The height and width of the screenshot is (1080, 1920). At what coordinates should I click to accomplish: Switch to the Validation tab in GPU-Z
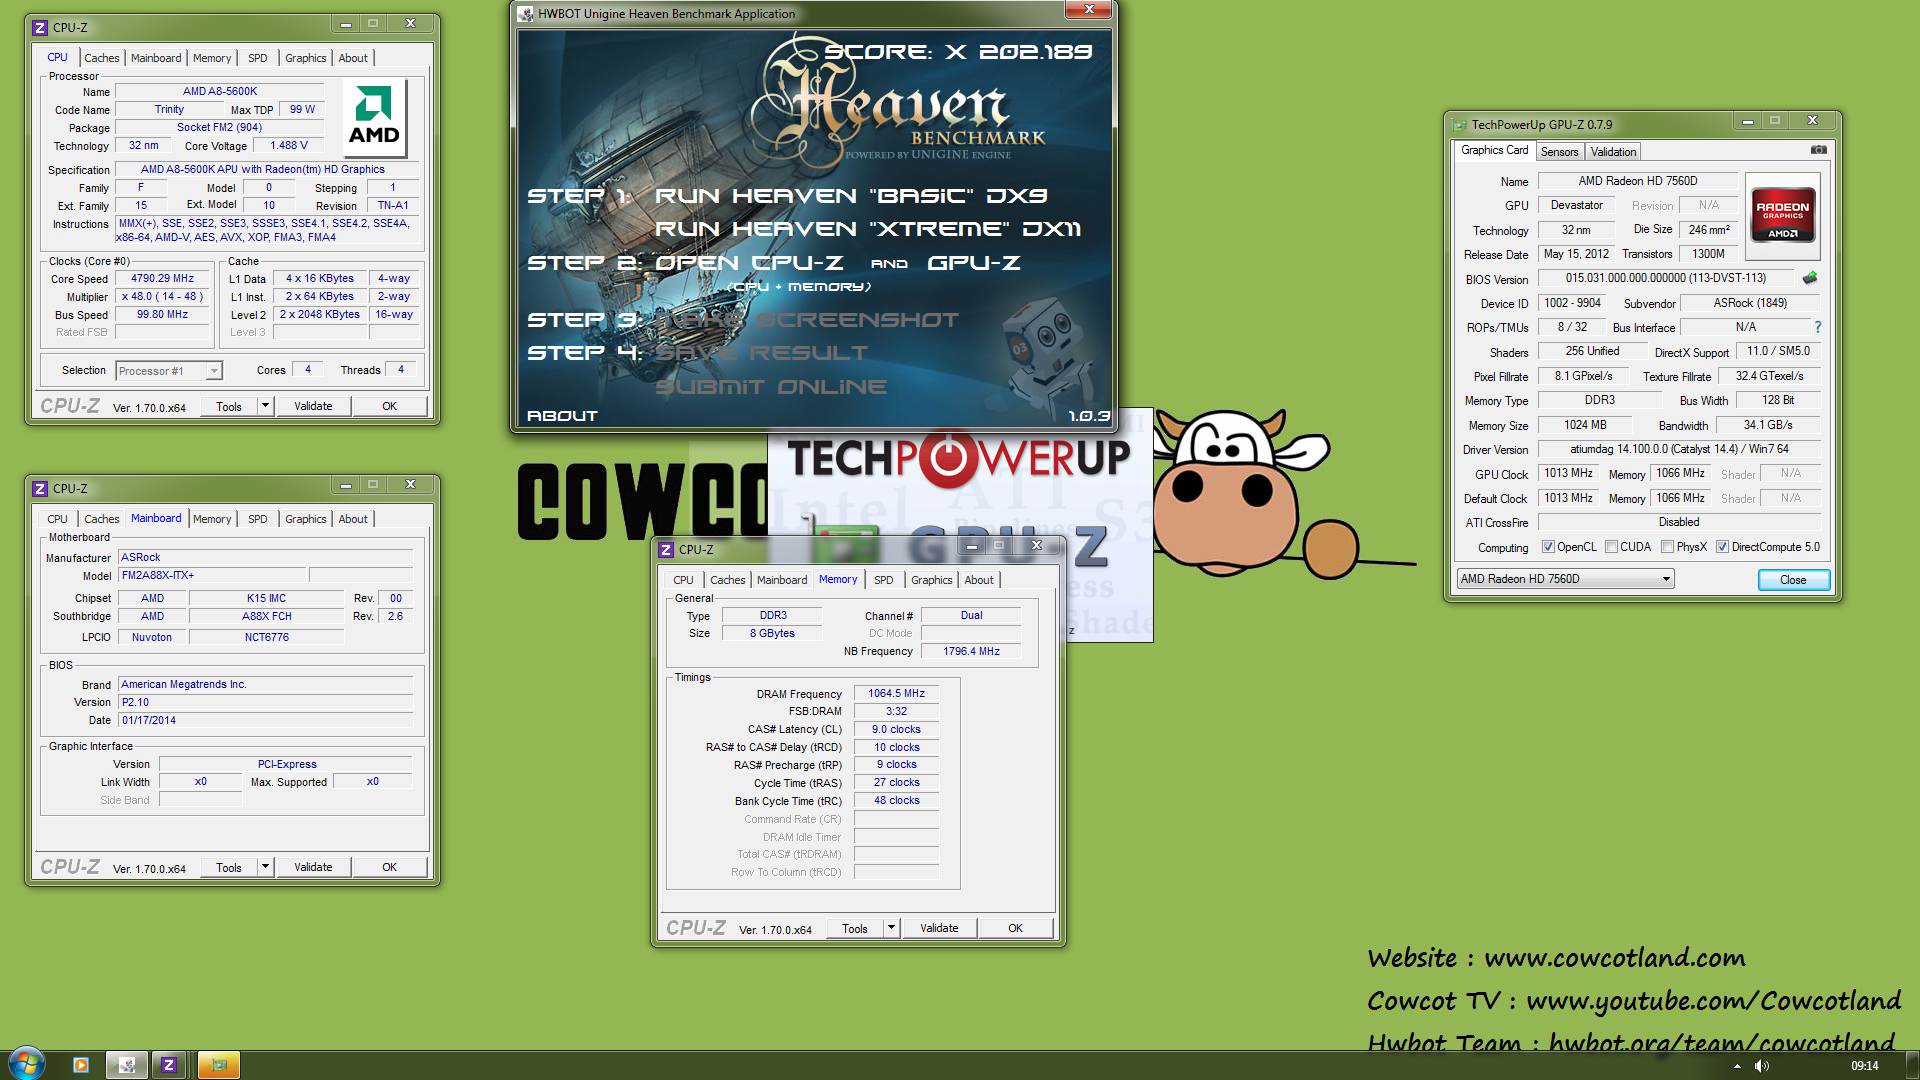click(1613, 152)
